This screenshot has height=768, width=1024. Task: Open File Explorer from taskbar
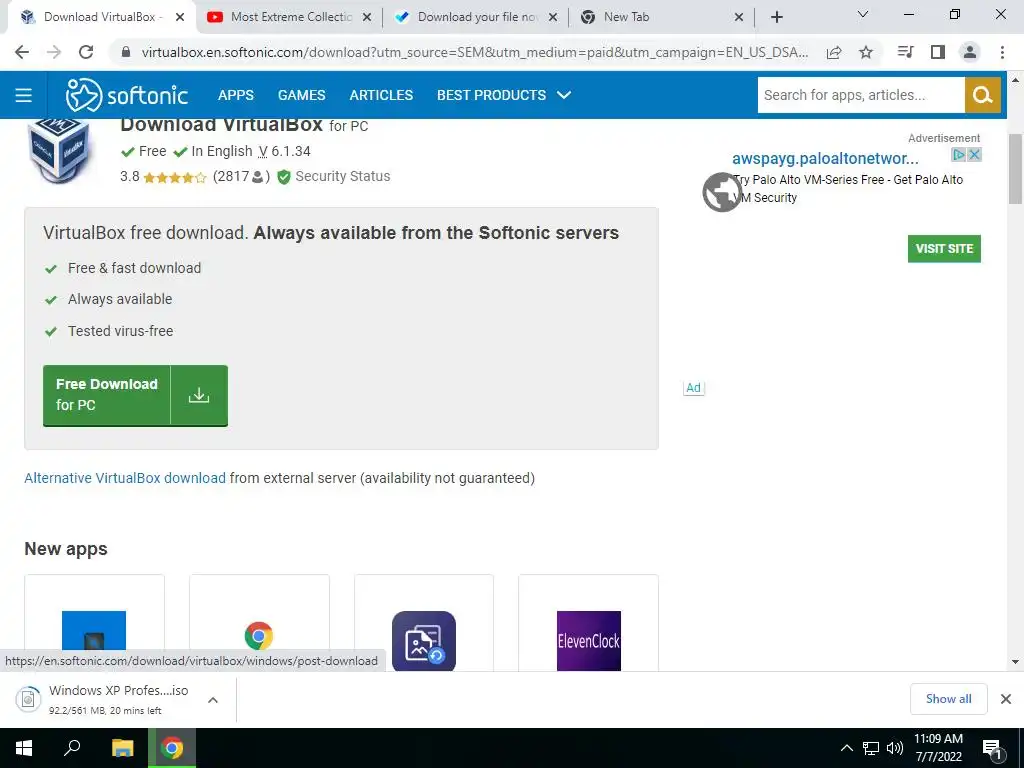(x=122, y=748)
